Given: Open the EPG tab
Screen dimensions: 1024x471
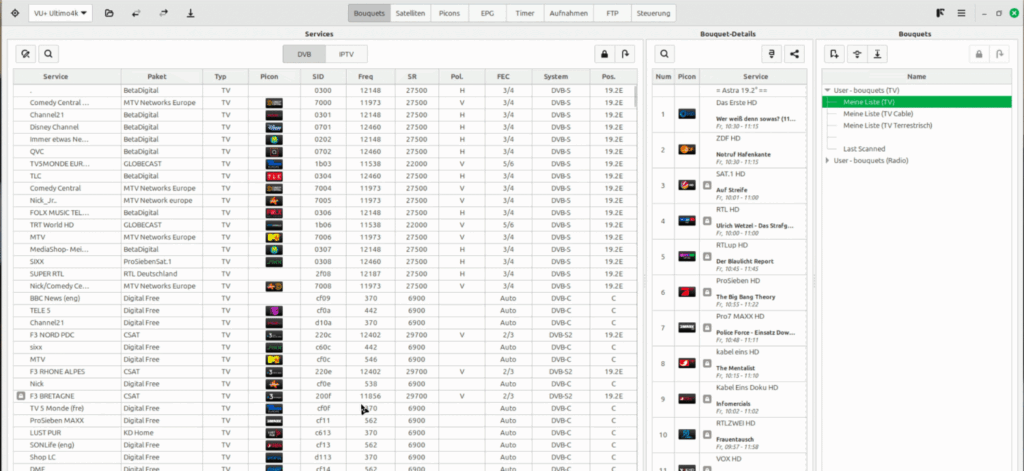Looking at the screenshot, I should point(489,13).
